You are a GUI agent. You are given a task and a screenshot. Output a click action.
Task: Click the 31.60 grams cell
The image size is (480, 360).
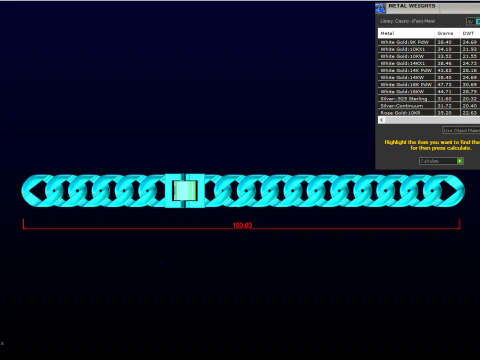click(x=447, y=99)
